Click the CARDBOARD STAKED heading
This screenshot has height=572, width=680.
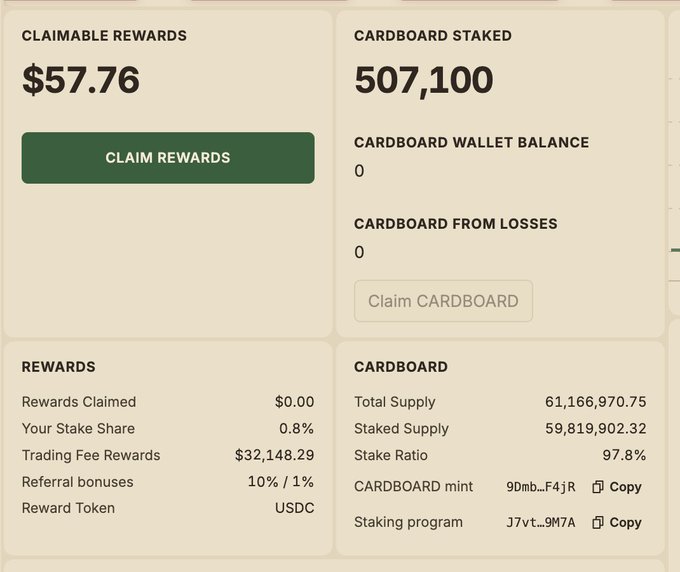[x=433, y=36]
